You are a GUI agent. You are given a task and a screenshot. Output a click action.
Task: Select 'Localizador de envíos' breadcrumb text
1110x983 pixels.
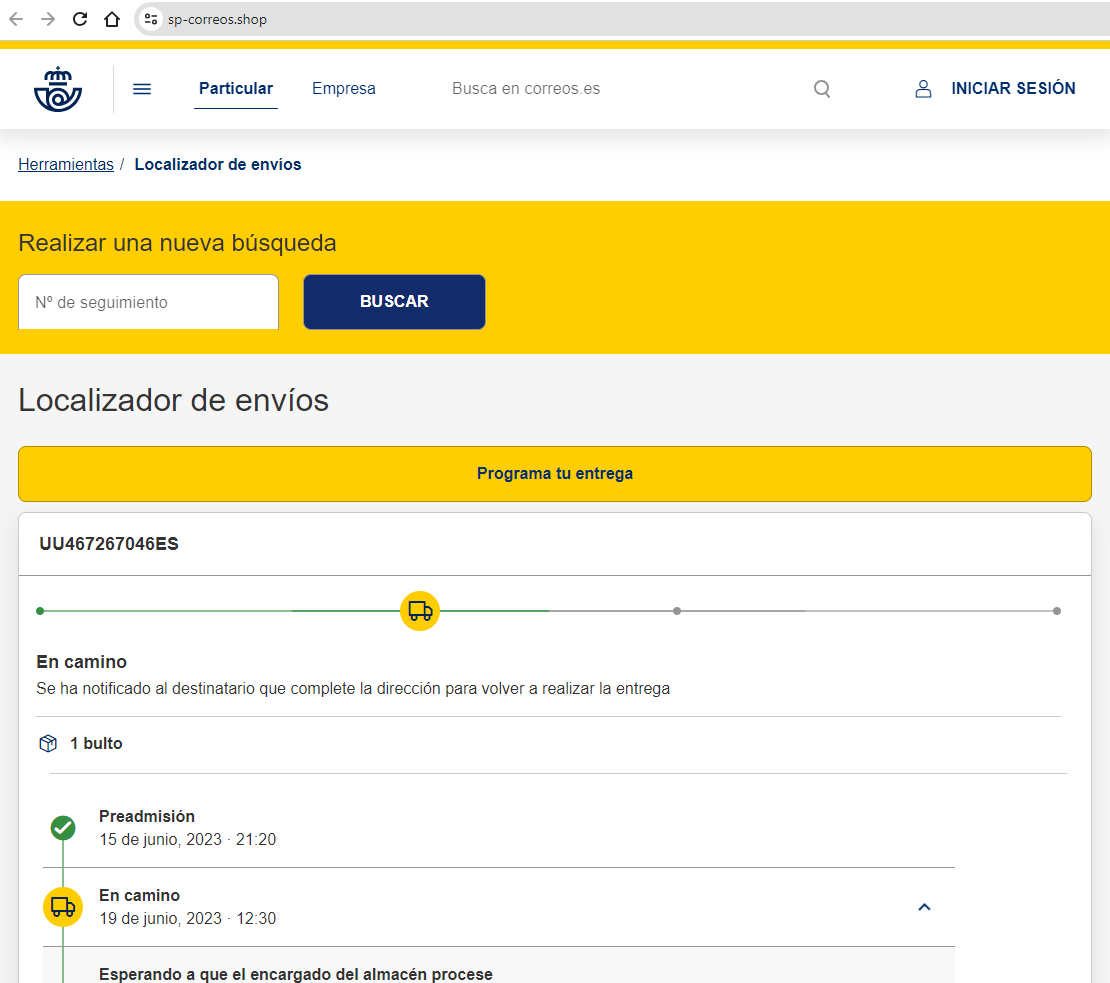[x=218, y=164]
